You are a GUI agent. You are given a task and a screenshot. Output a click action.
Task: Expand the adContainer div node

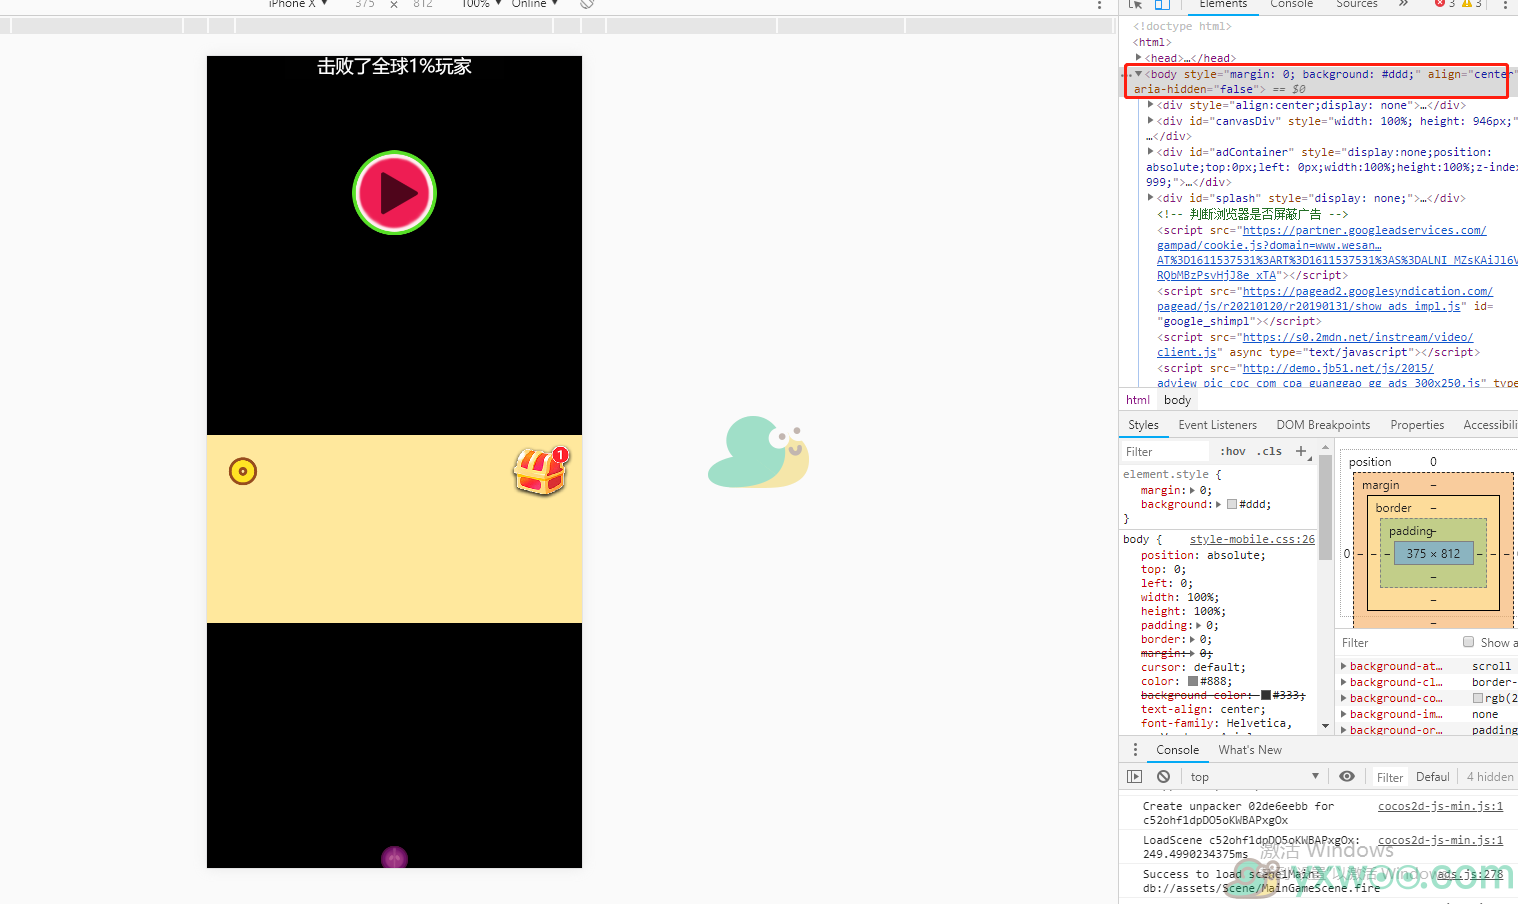[x=1151, y=152]
